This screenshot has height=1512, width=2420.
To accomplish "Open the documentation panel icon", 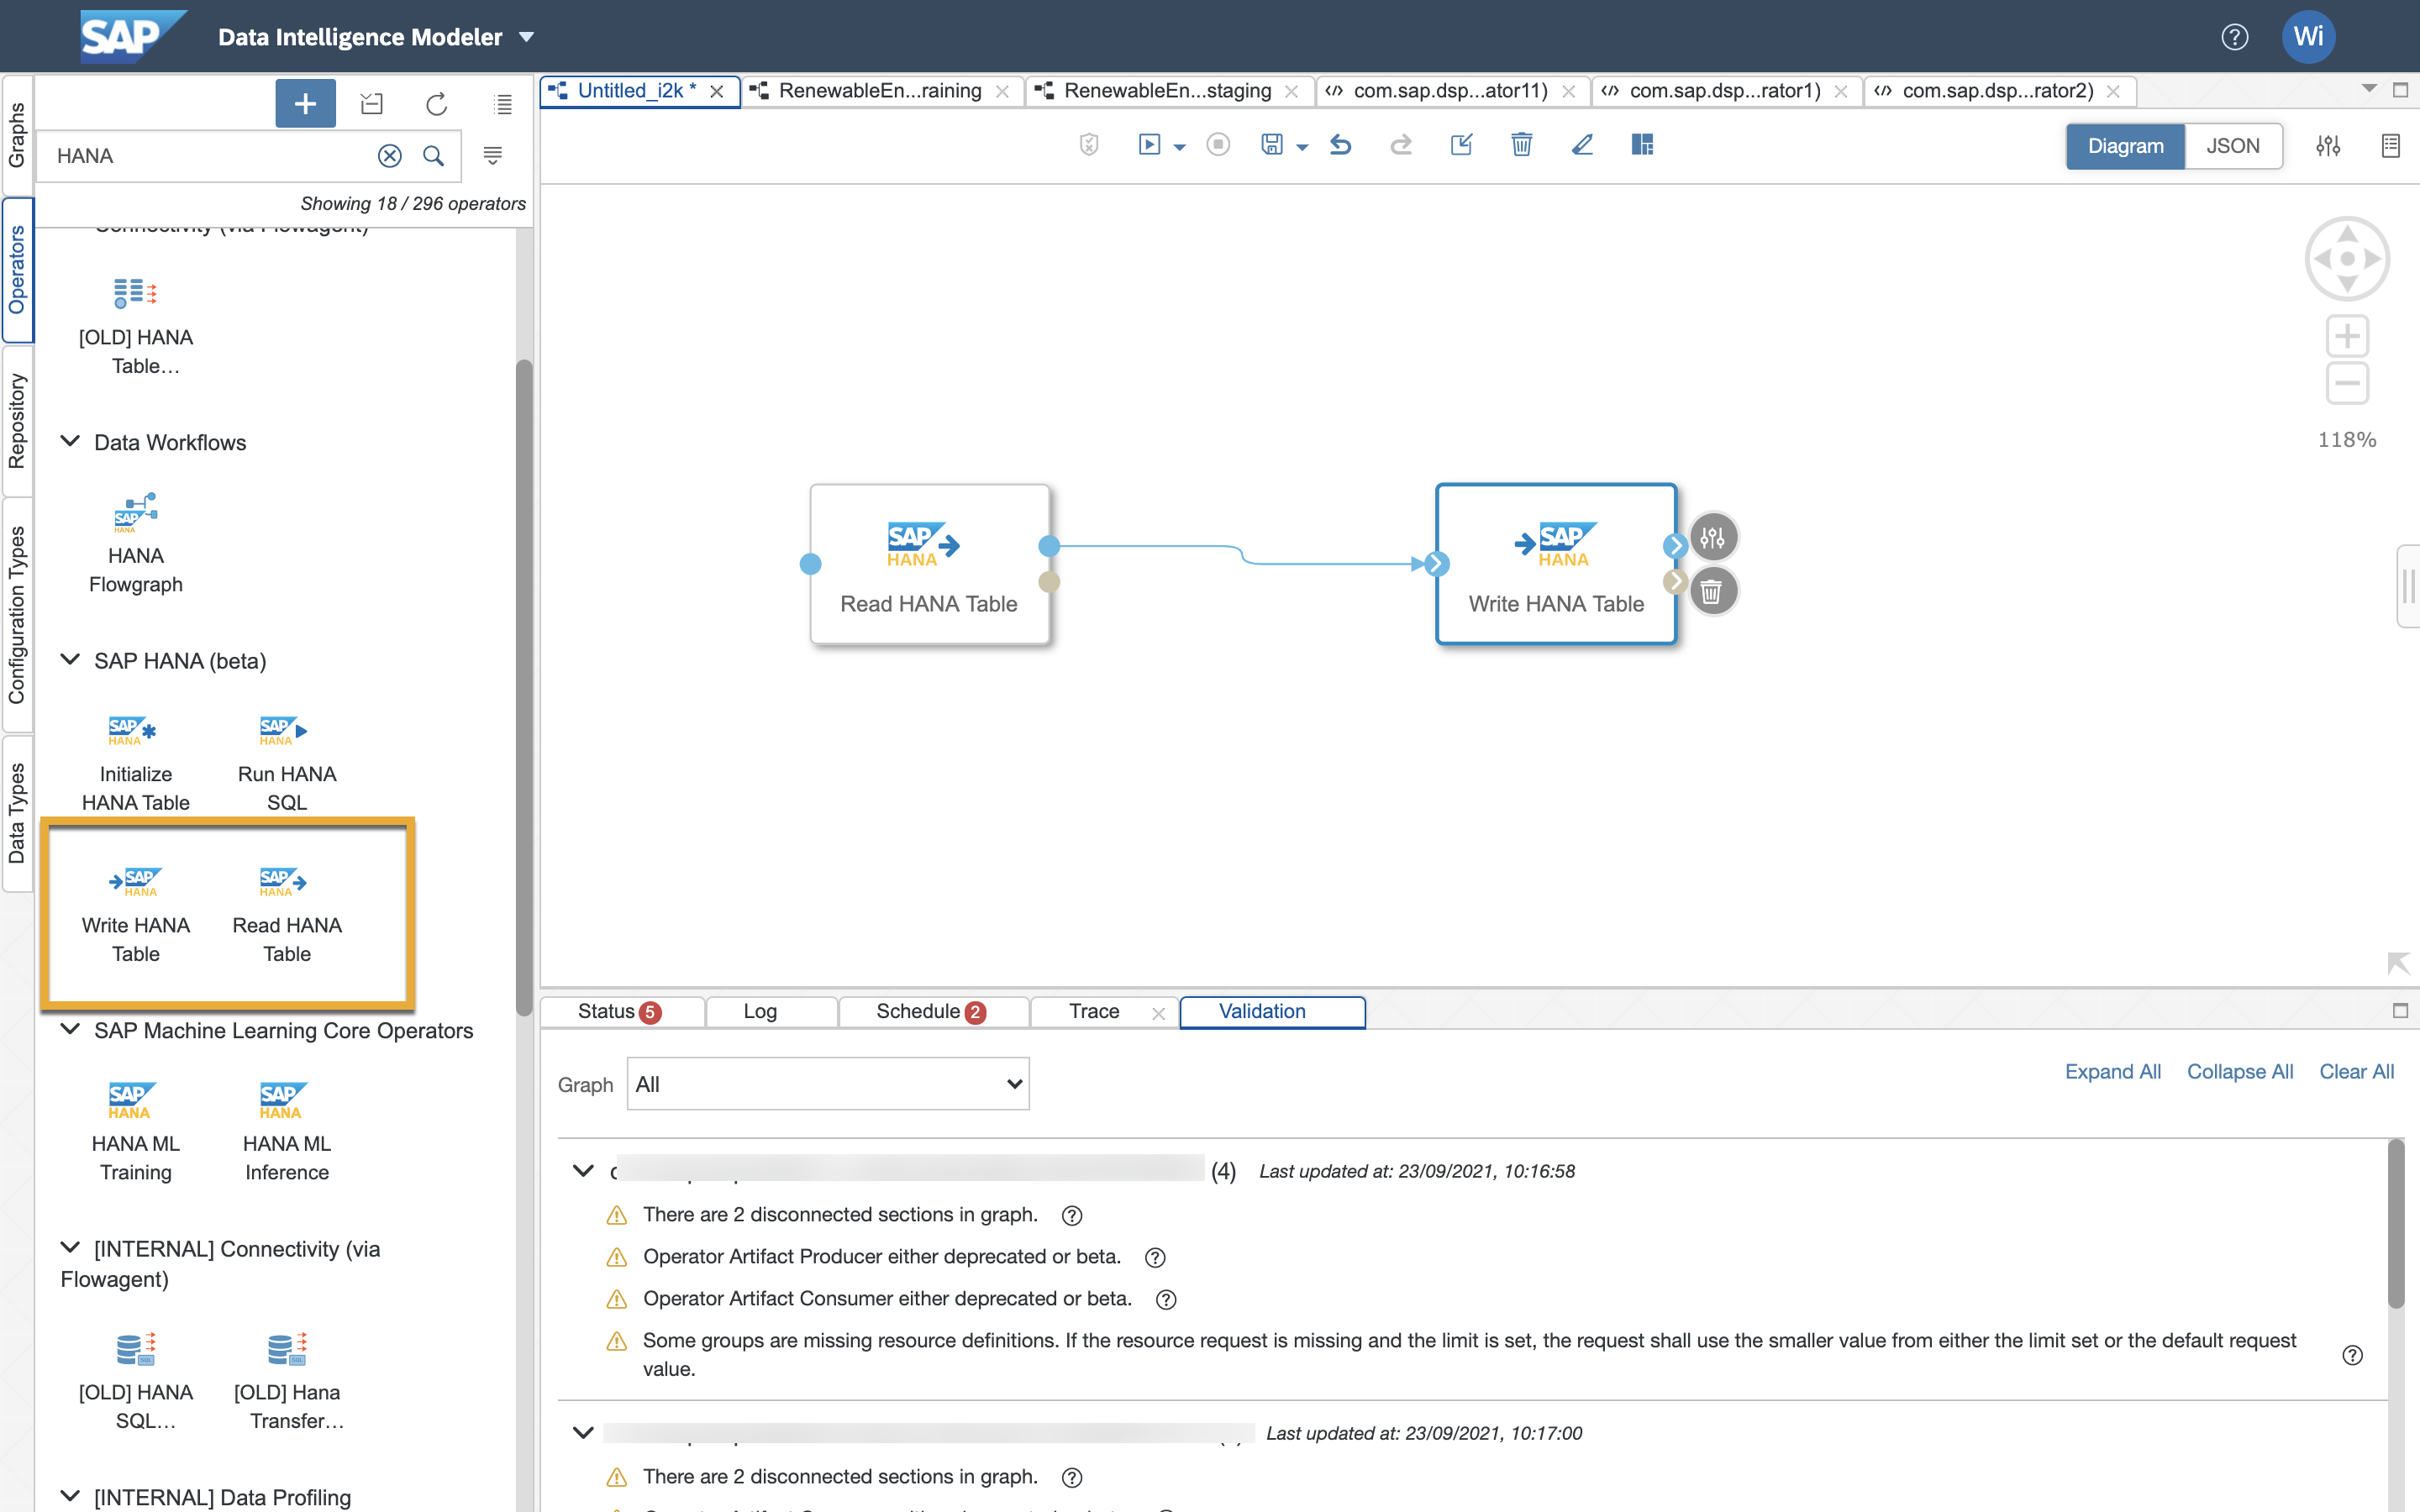I will click(x=2390, y=146).
